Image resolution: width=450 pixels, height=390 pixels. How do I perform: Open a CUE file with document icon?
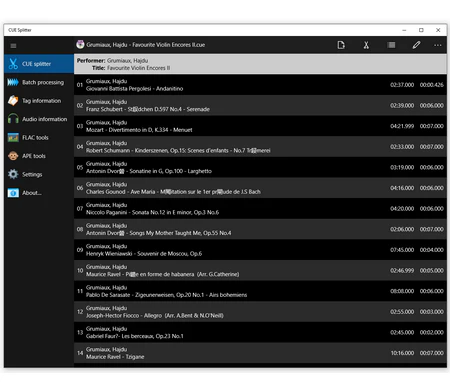(341, 45)
